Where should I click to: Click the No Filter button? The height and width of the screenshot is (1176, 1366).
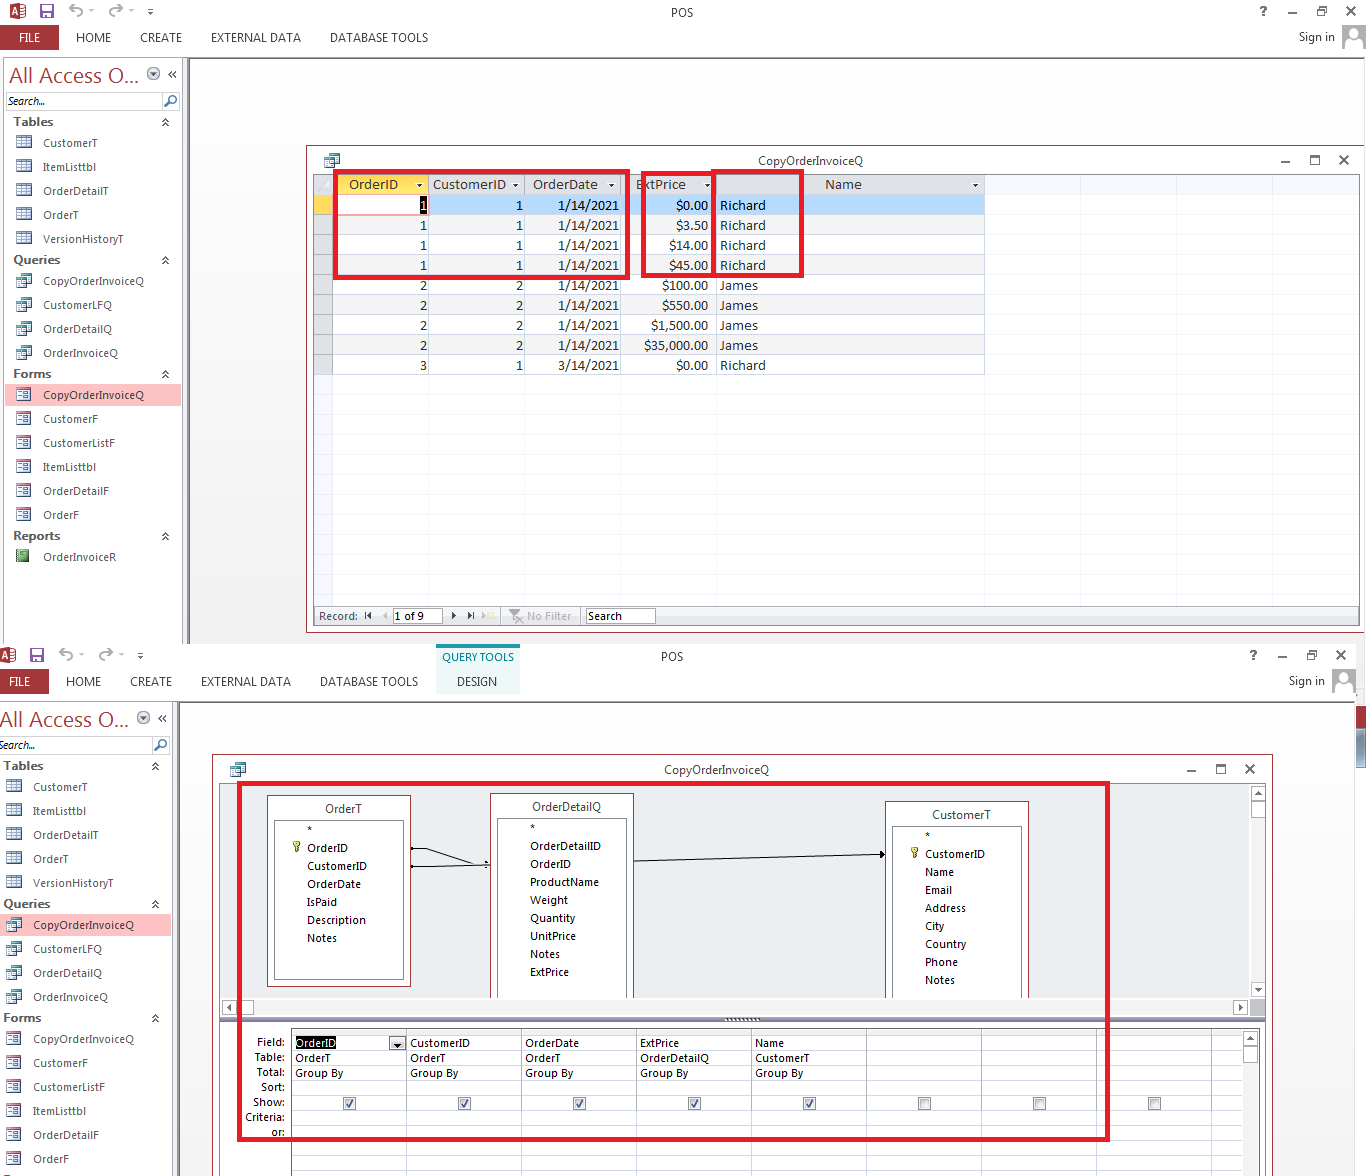(541, 616)
